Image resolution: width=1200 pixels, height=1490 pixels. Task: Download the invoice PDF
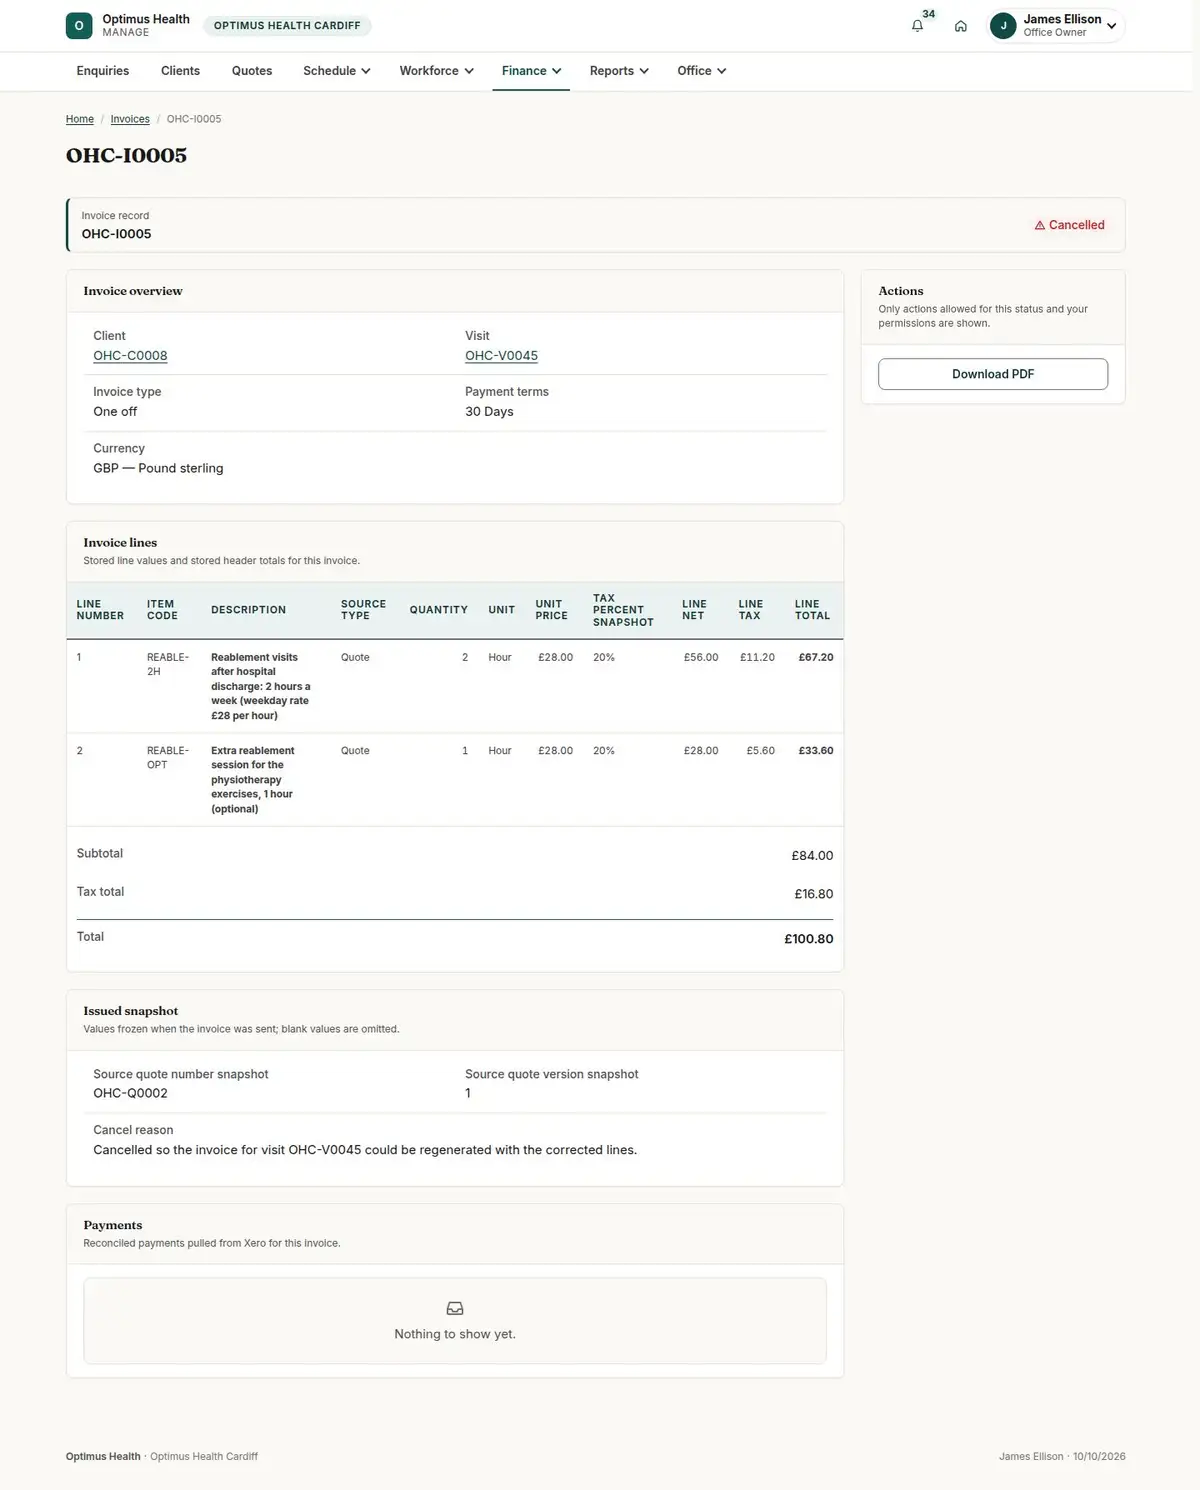click(x=993, y=374)
